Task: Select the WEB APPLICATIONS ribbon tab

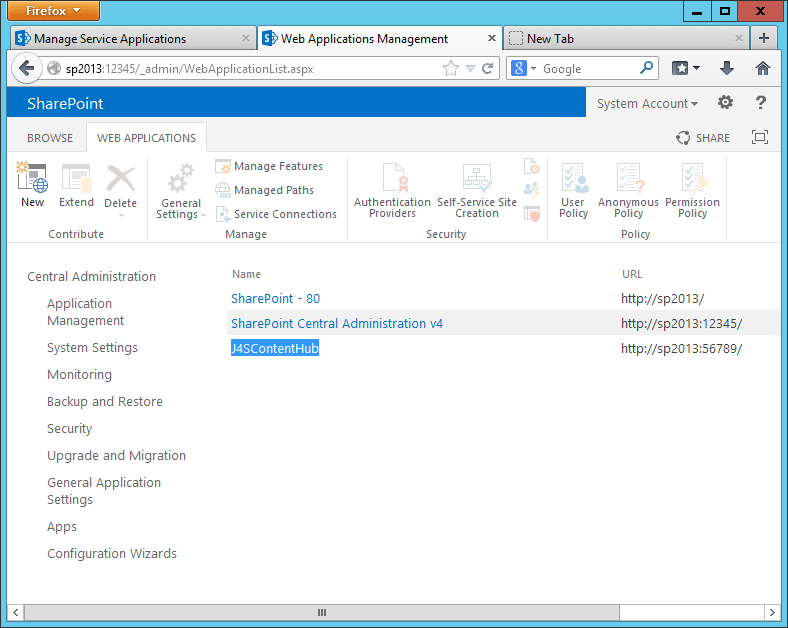Action: pos(146,138)
